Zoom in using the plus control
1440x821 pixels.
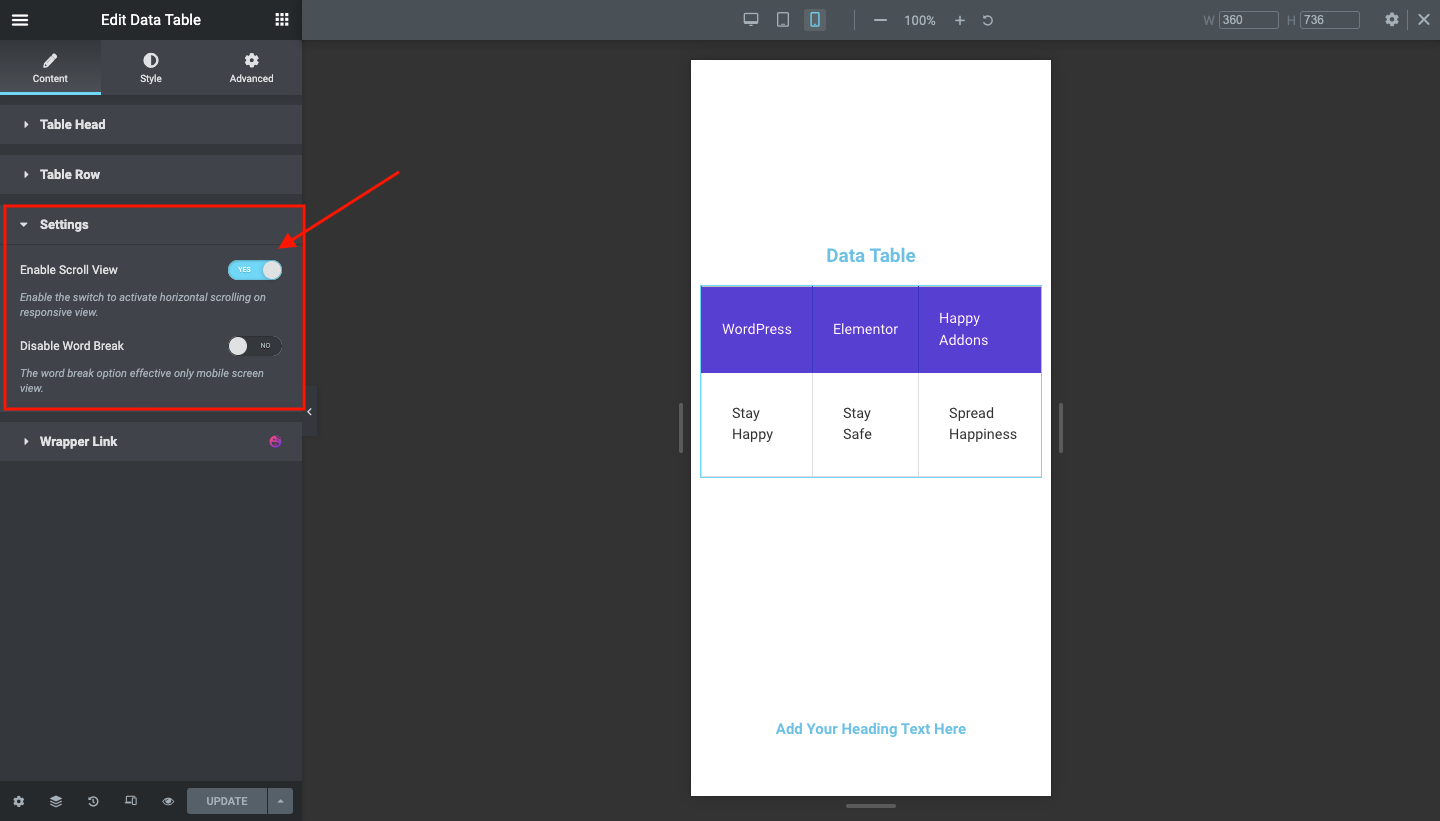pyautogui.click(x=959, y=19)
